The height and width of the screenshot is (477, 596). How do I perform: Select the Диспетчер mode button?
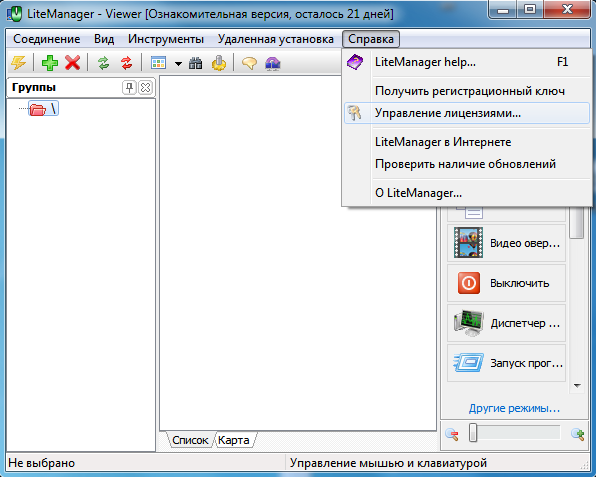pos(506,323)
